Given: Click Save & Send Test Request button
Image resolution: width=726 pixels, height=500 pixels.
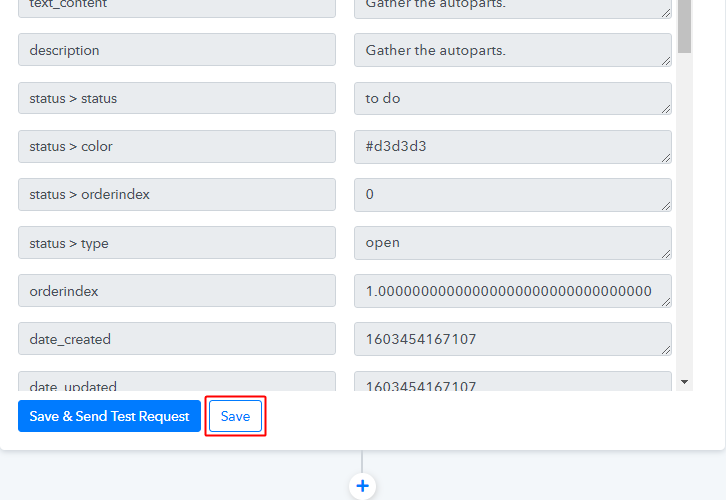Looking at the screenshot, I should click(109, 416).
